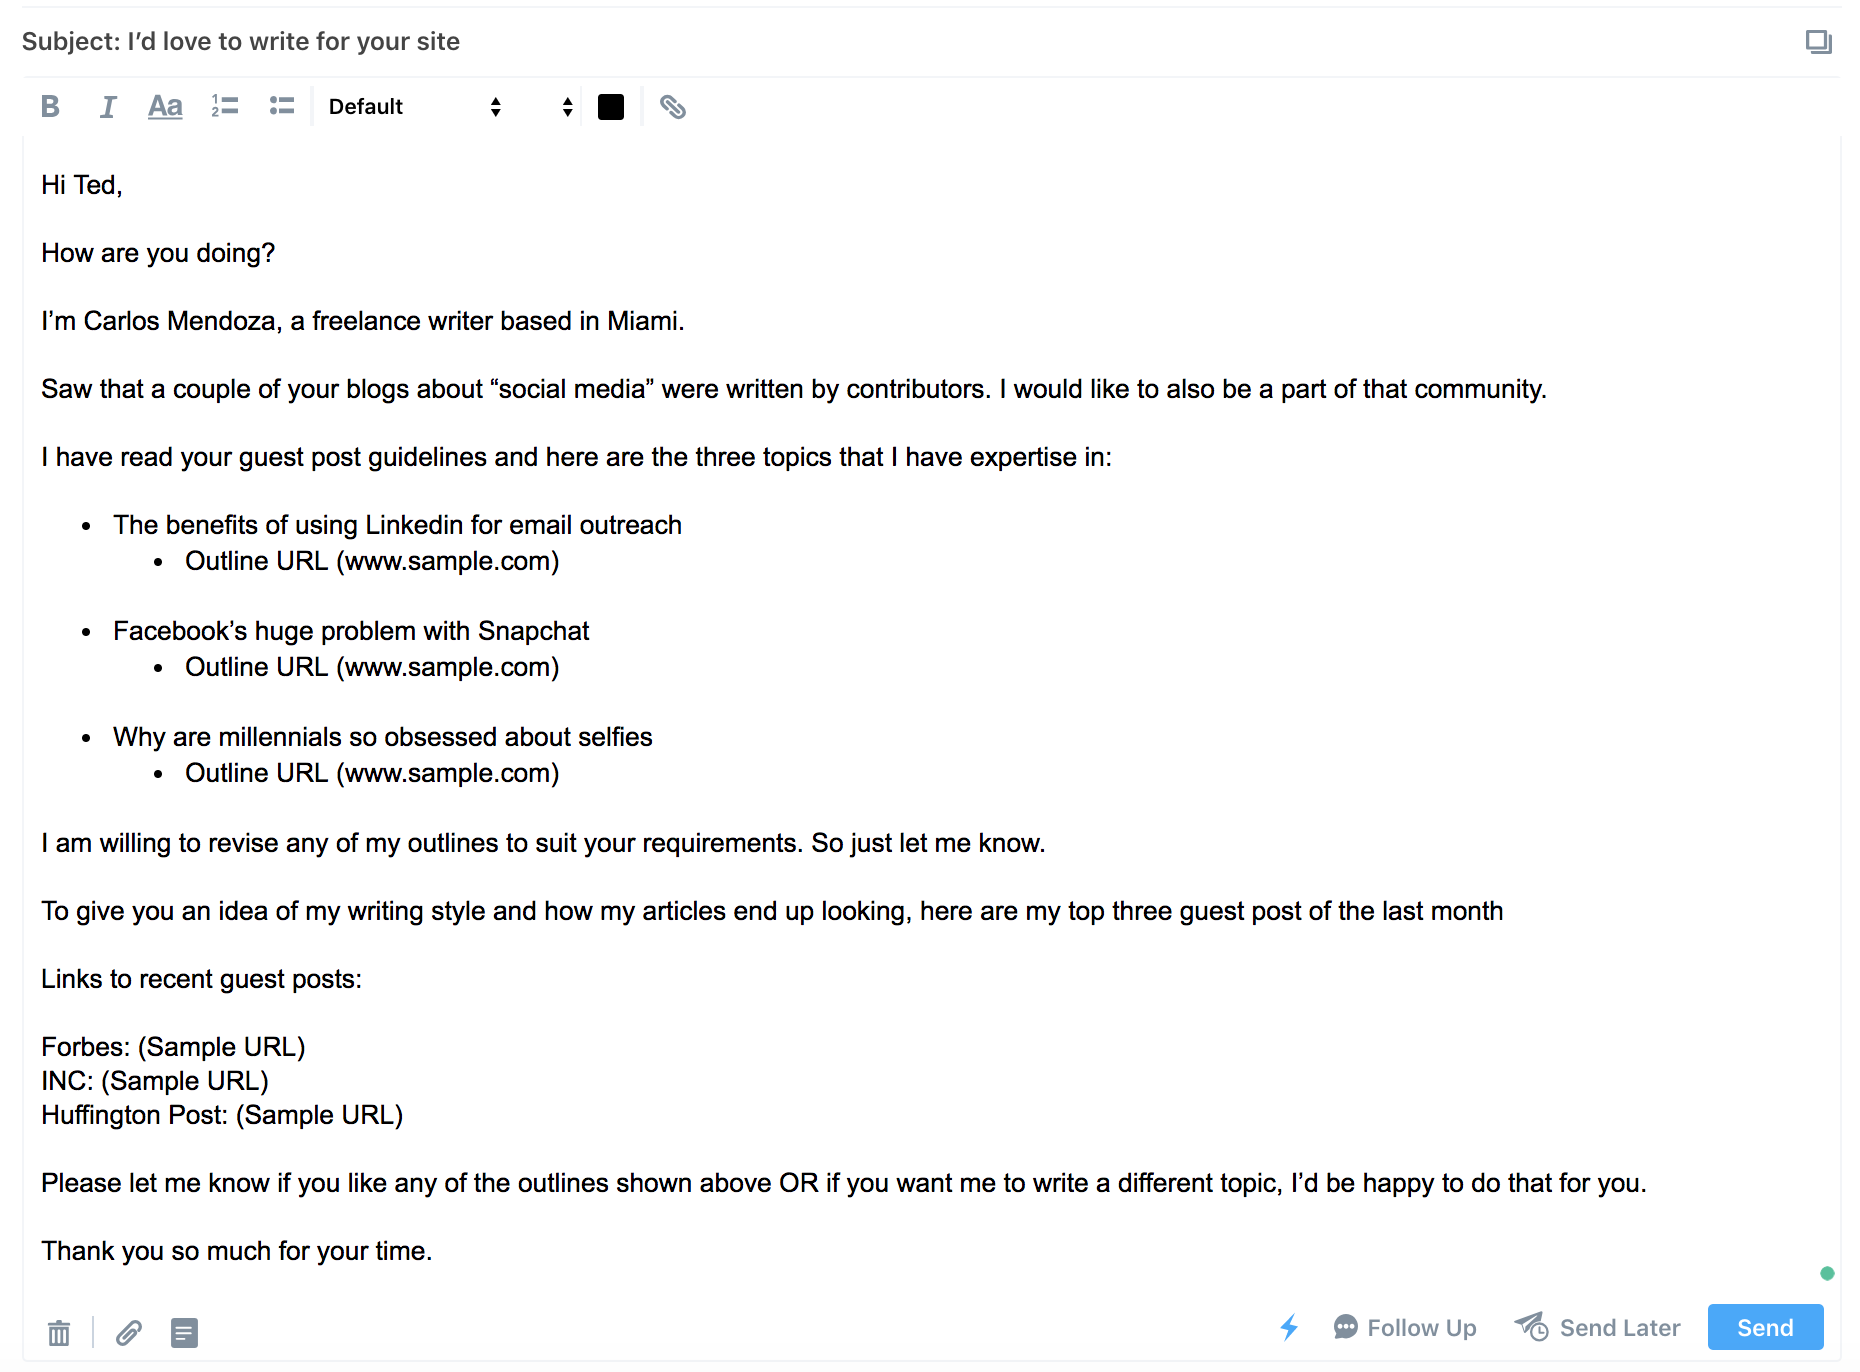Insert a numbered list

coord(225,106)
